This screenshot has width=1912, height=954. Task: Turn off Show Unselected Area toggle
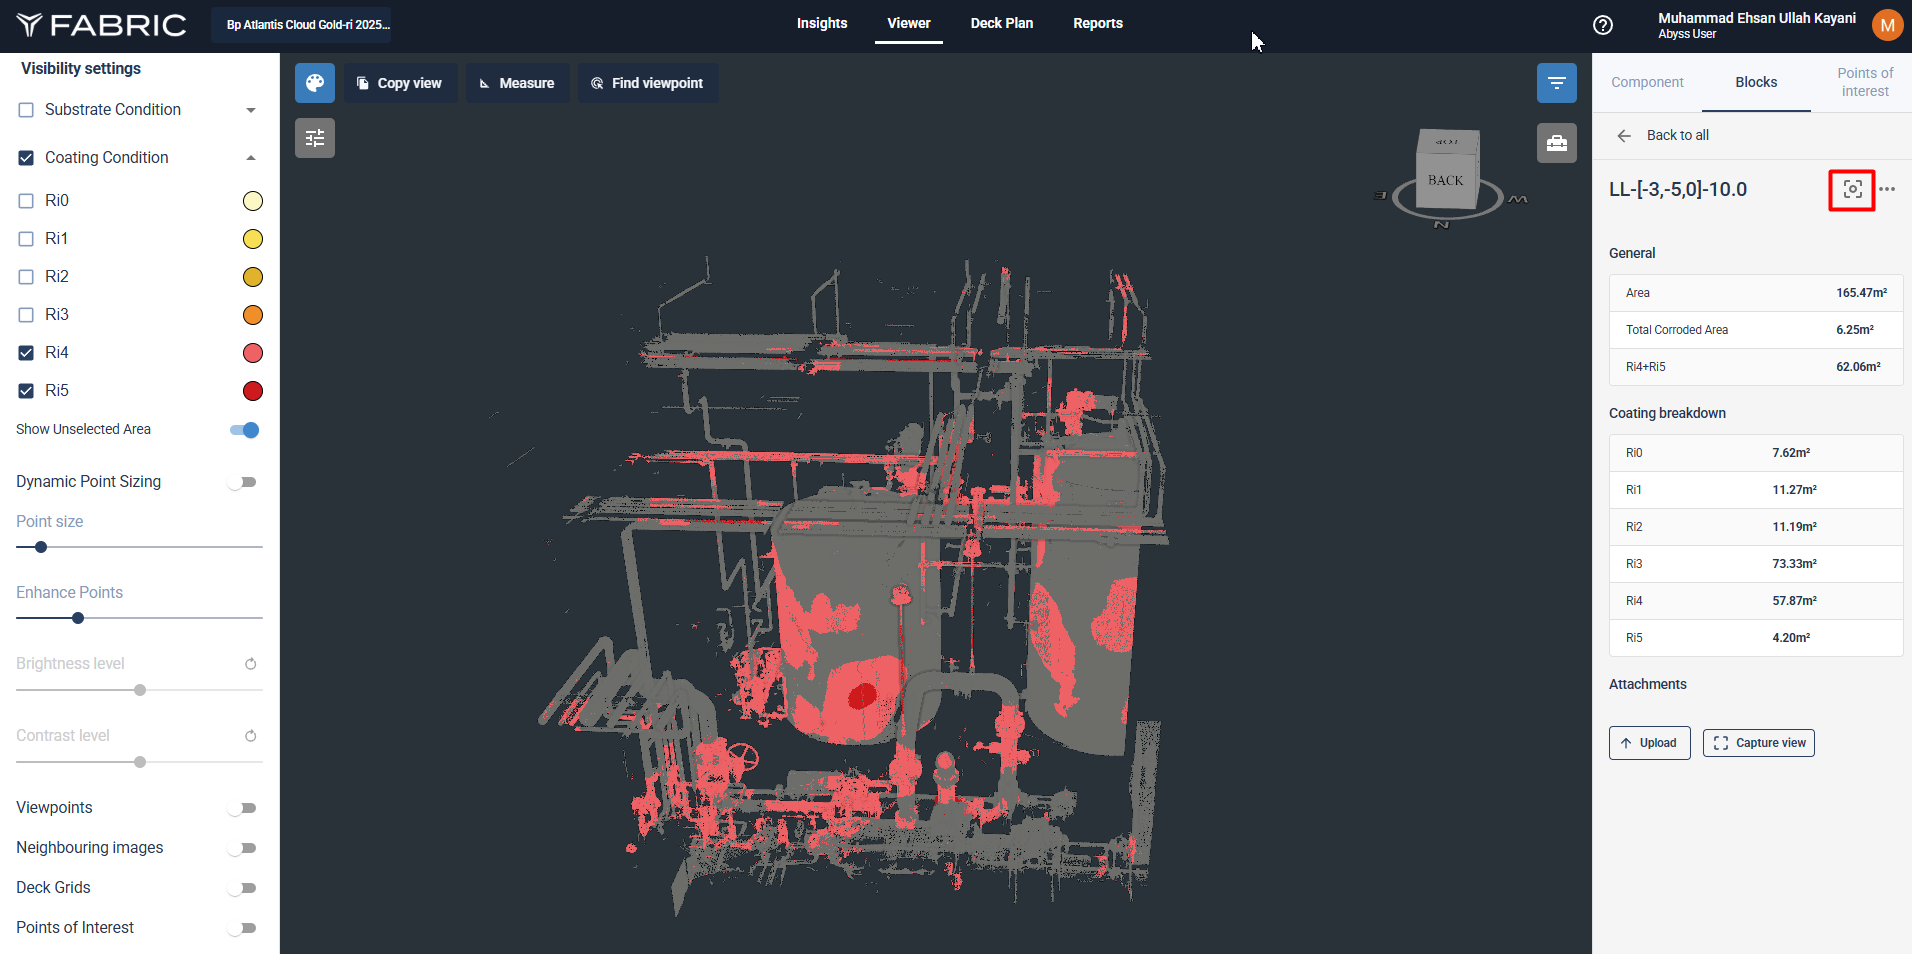coord(244,430)
